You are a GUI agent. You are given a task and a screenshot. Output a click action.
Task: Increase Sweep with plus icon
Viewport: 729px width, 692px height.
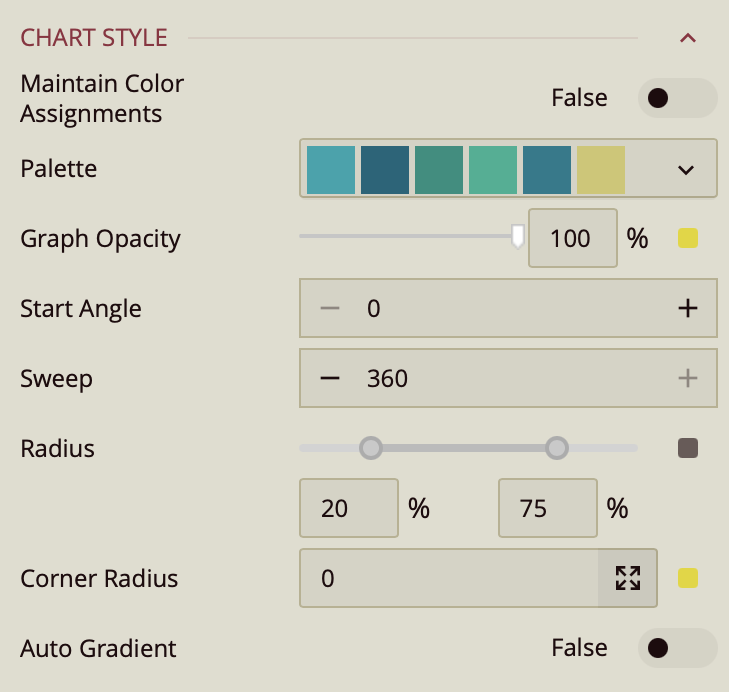[687, 378]
